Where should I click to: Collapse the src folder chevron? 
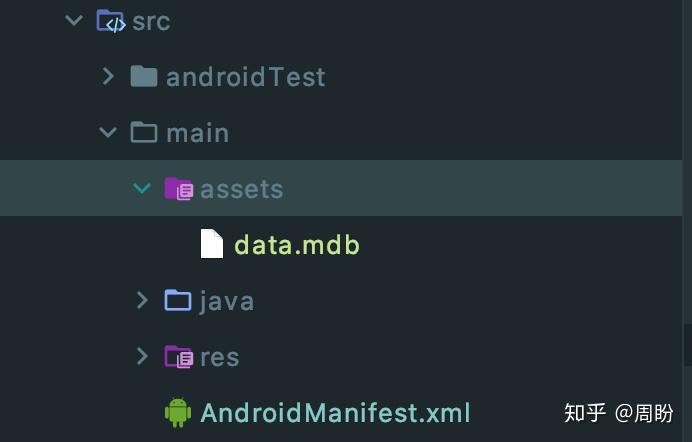pos(73,20)
